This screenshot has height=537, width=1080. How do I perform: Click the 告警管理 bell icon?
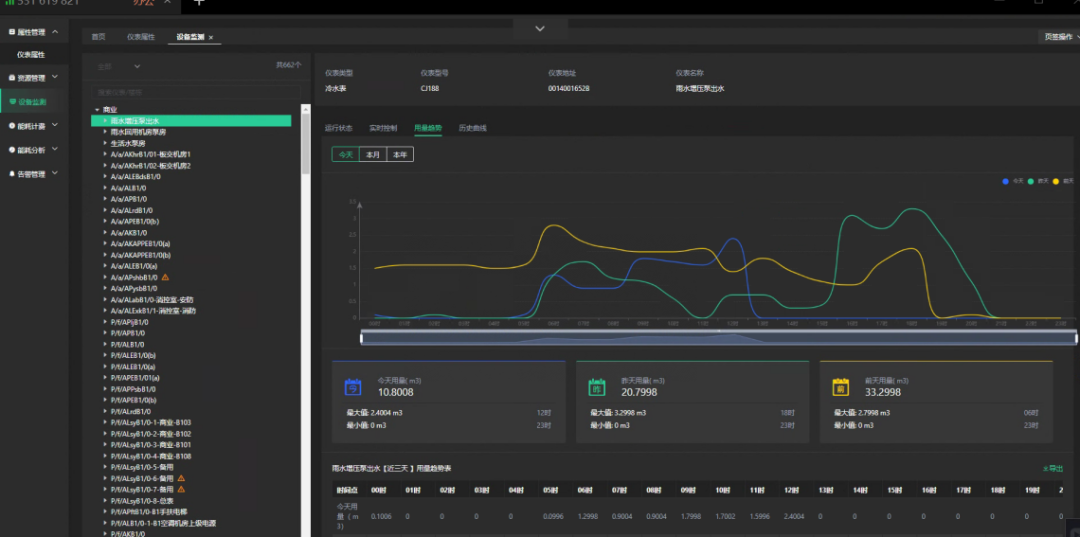tap(12, 174)
